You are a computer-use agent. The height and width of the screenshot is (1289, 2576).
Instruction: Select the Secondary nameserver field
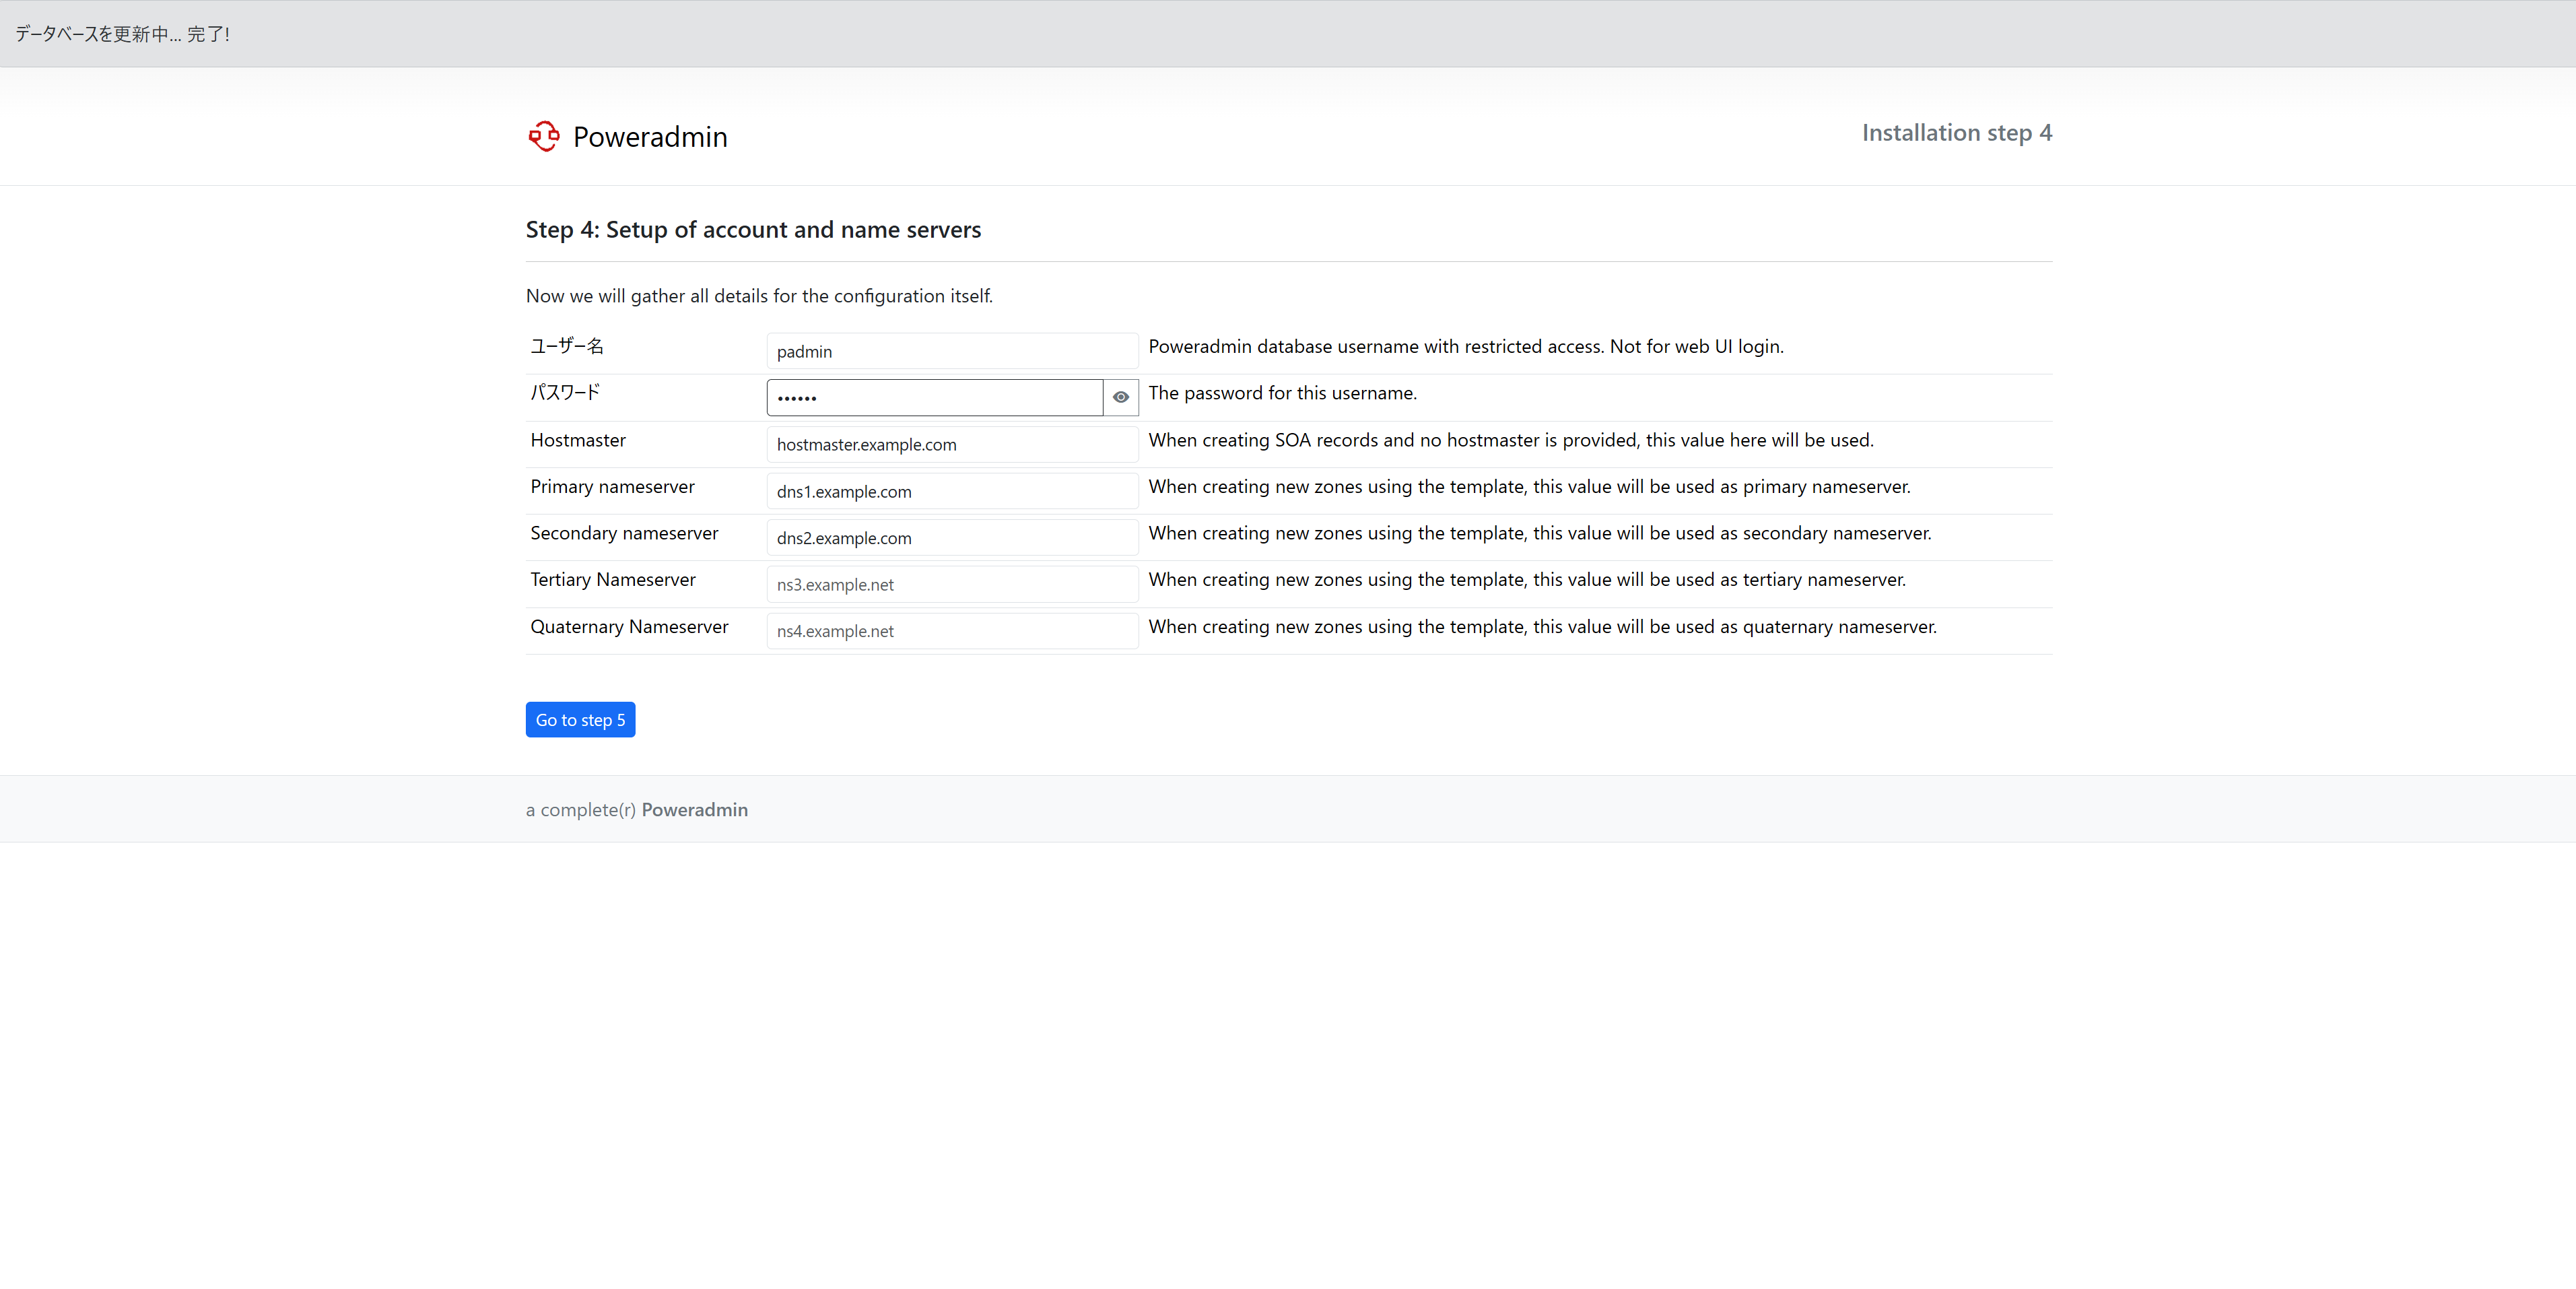coord(951,538)
